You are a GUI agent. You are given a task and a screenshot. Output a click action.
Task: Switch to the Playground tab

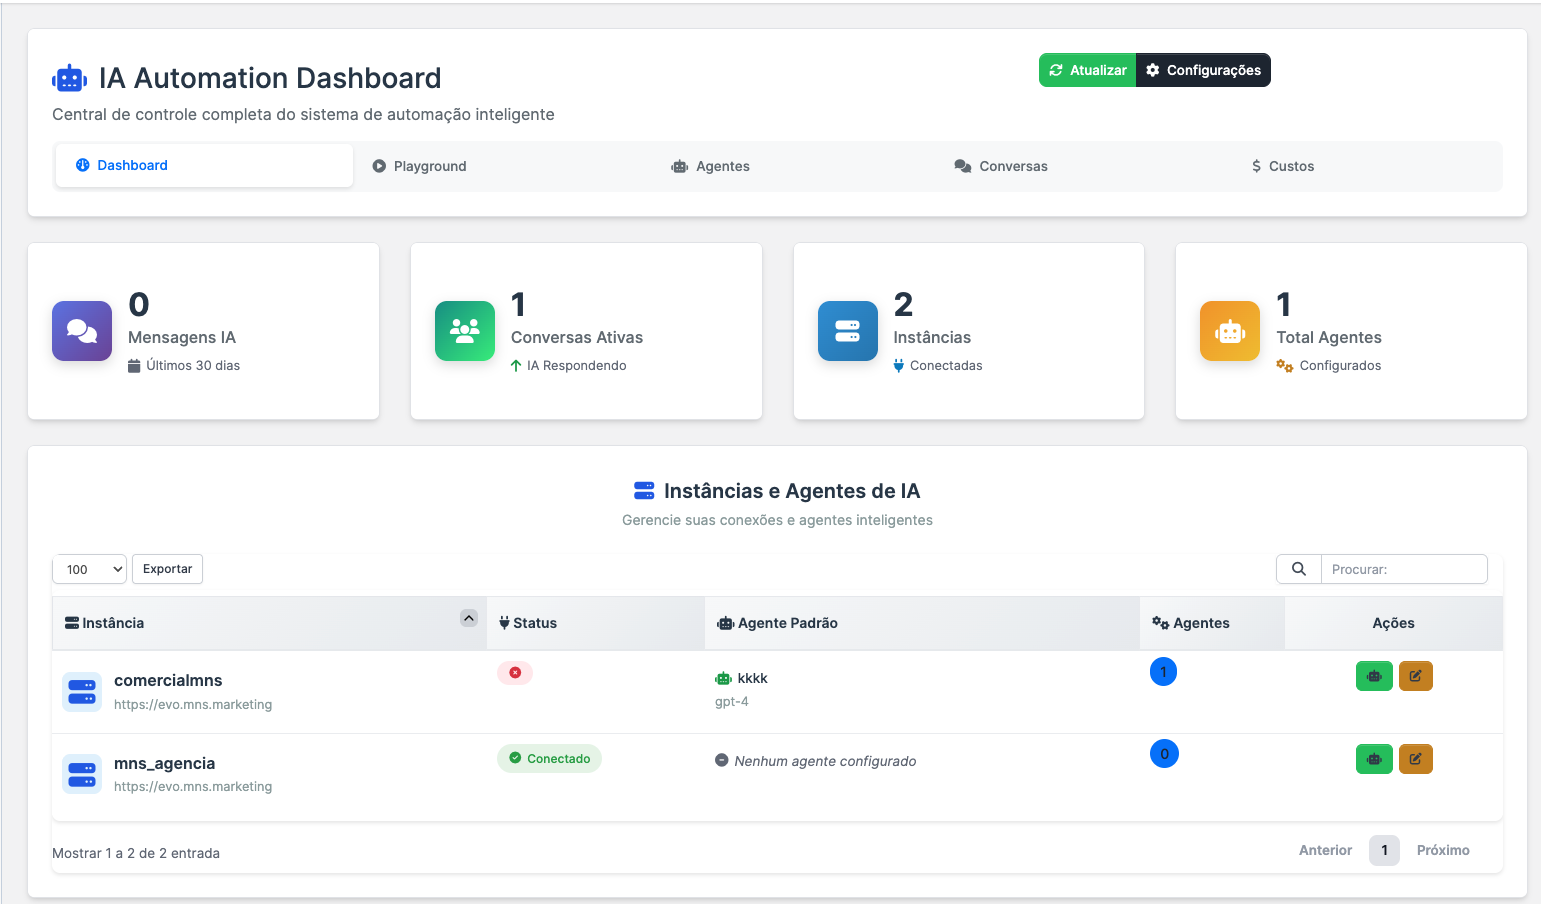point(419,165)
